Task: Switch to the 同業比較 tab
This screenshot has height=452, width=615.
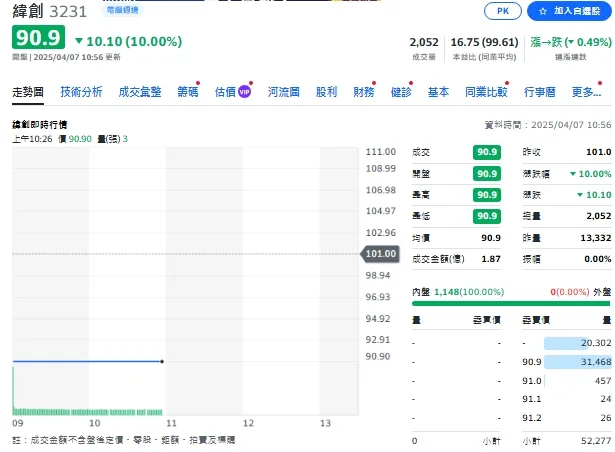Action: pos(485,92)
